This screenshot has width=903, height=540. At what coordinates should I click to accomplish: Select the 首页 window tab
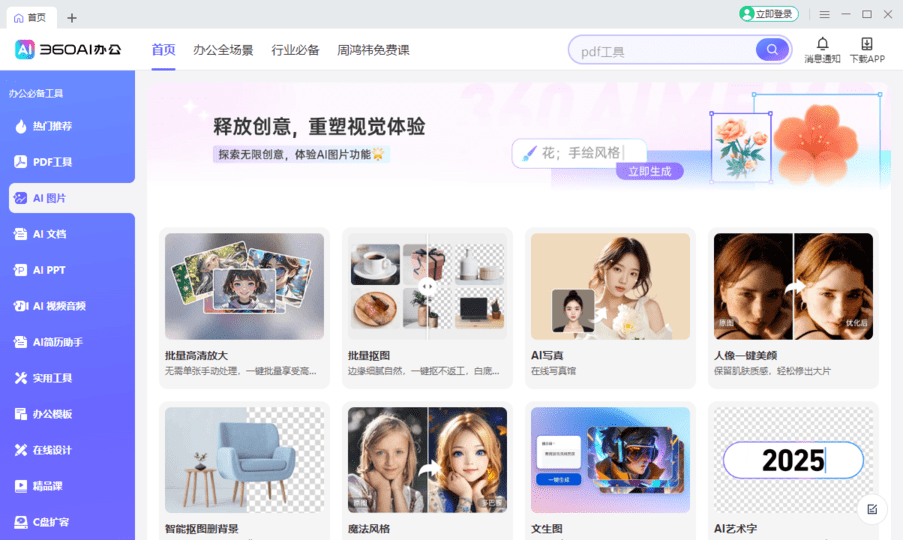pyautogui.click(x=32, y=18)
